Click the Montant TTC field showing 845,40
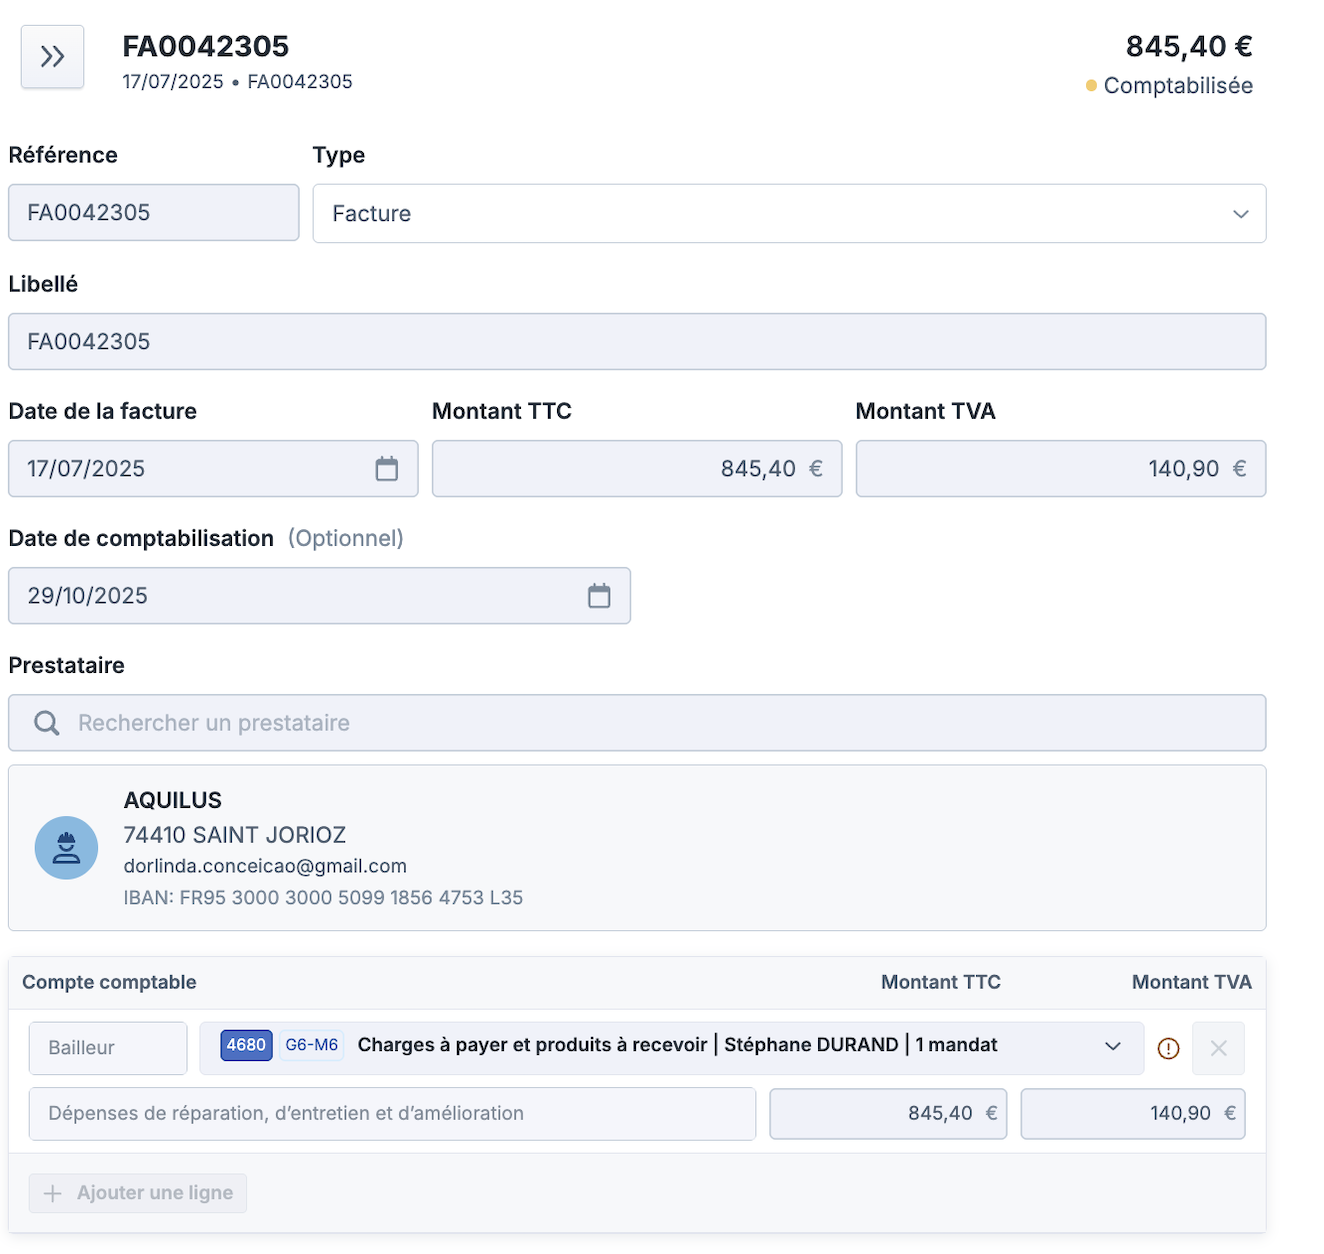Screen dimensions: 1324x1254 point(636,469)
